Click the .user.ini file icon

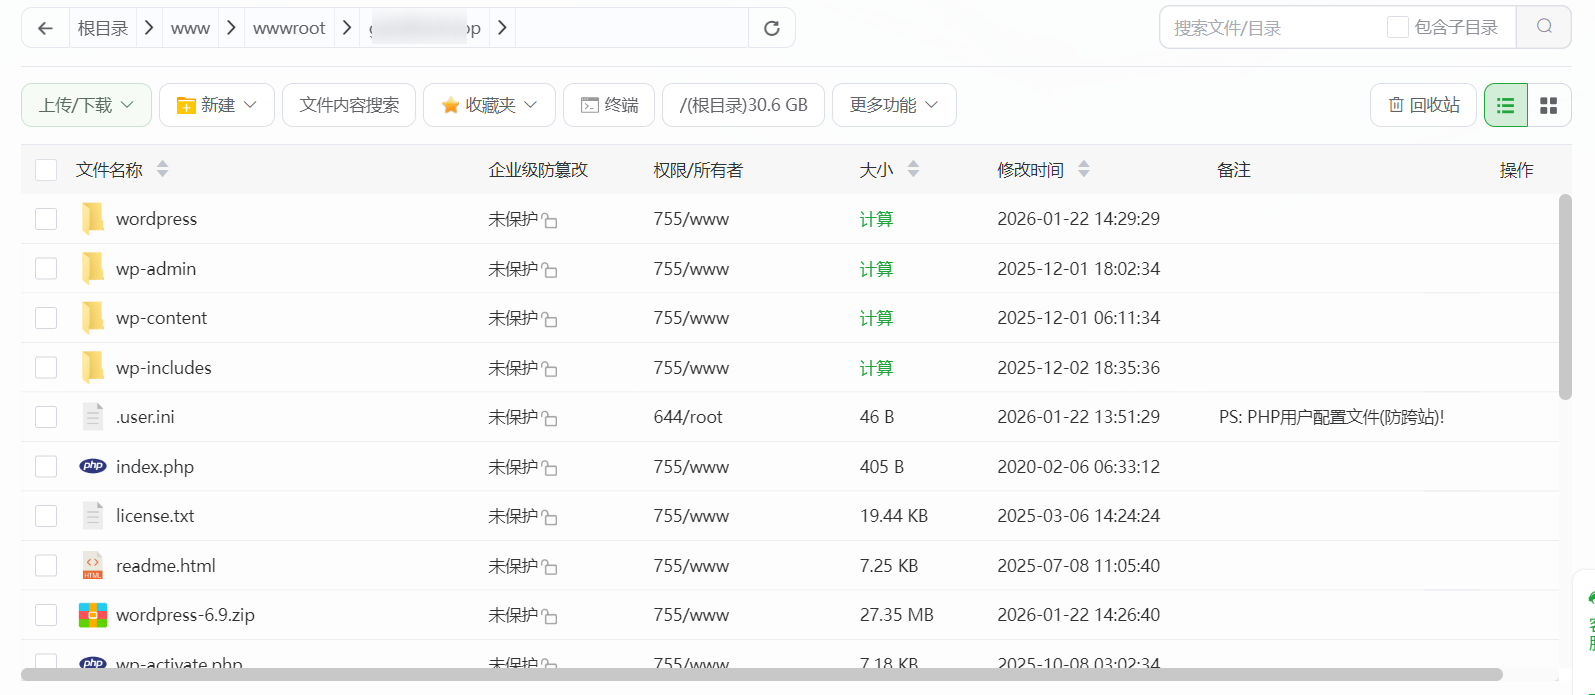point(93,416)
